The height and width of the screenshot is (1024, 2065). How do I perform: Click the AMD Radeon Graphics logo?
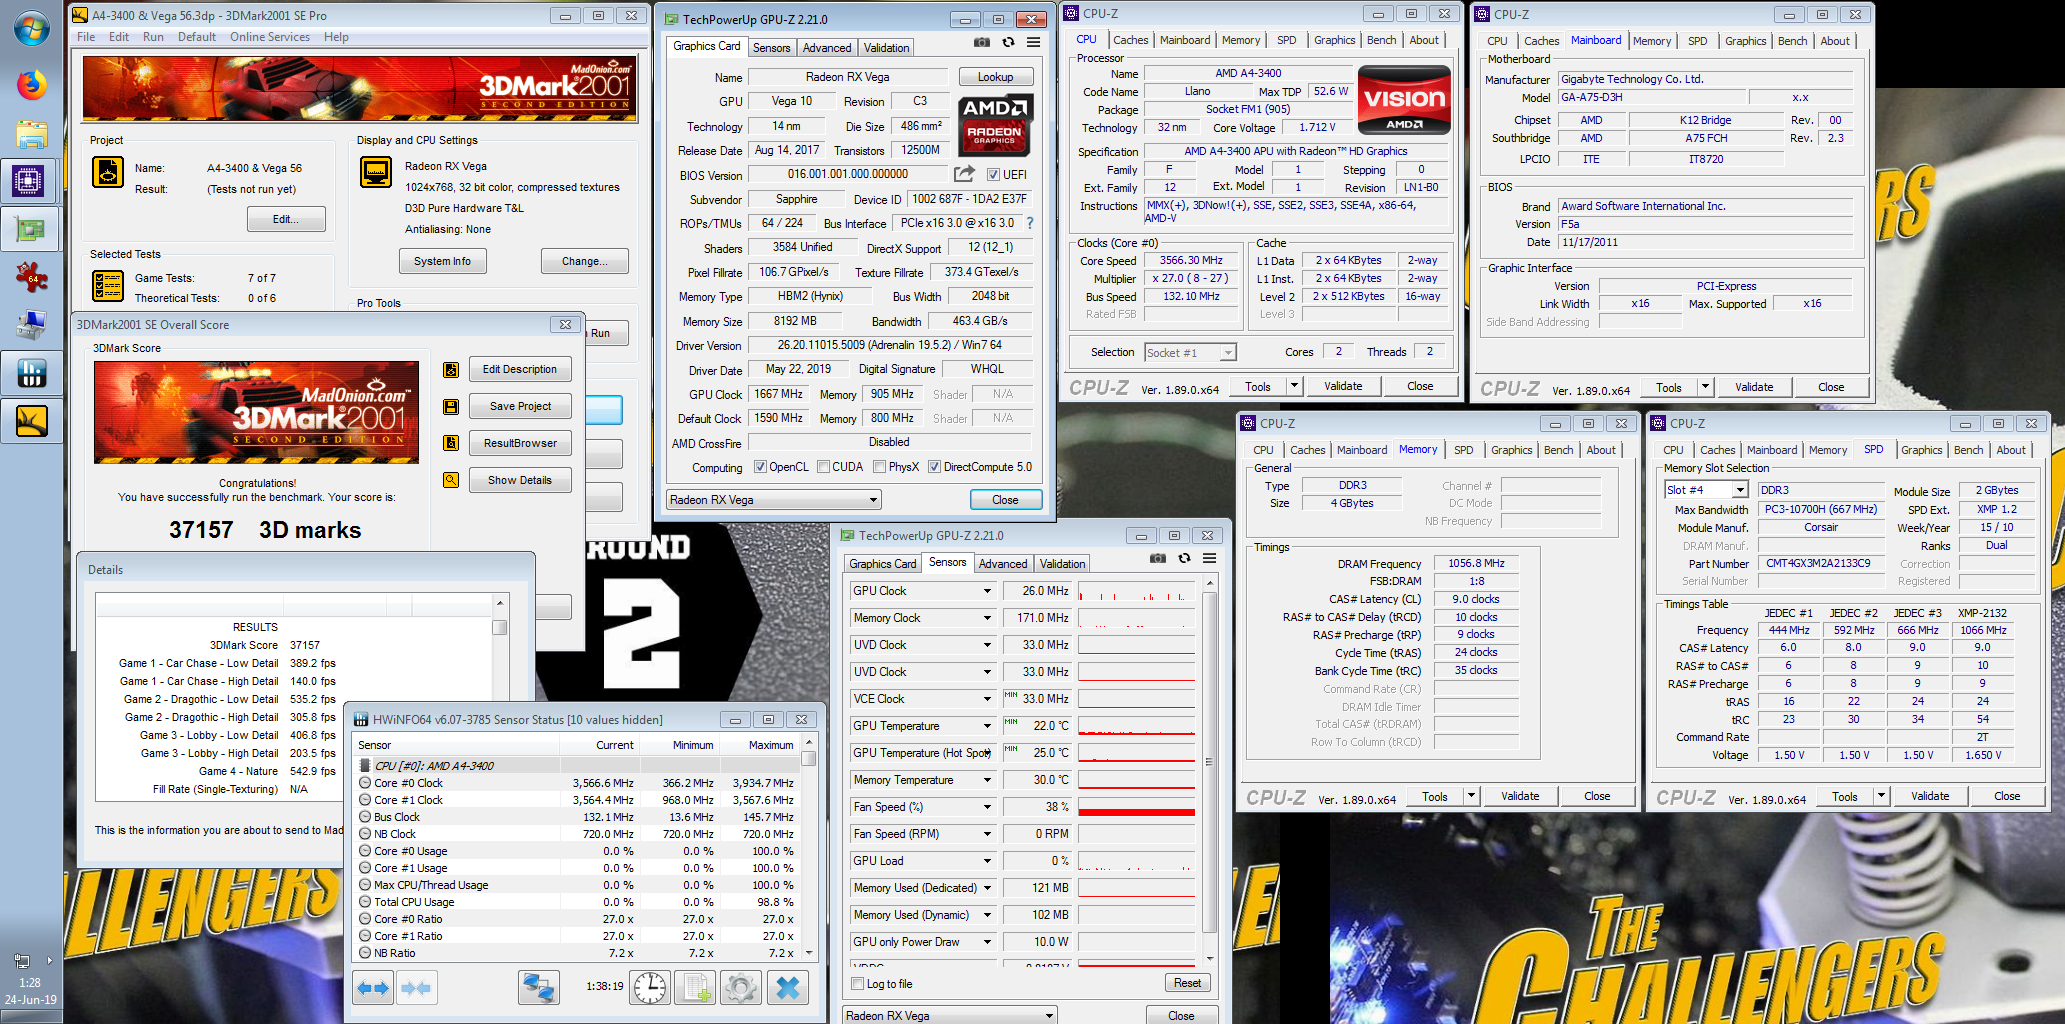coord(994,125)
